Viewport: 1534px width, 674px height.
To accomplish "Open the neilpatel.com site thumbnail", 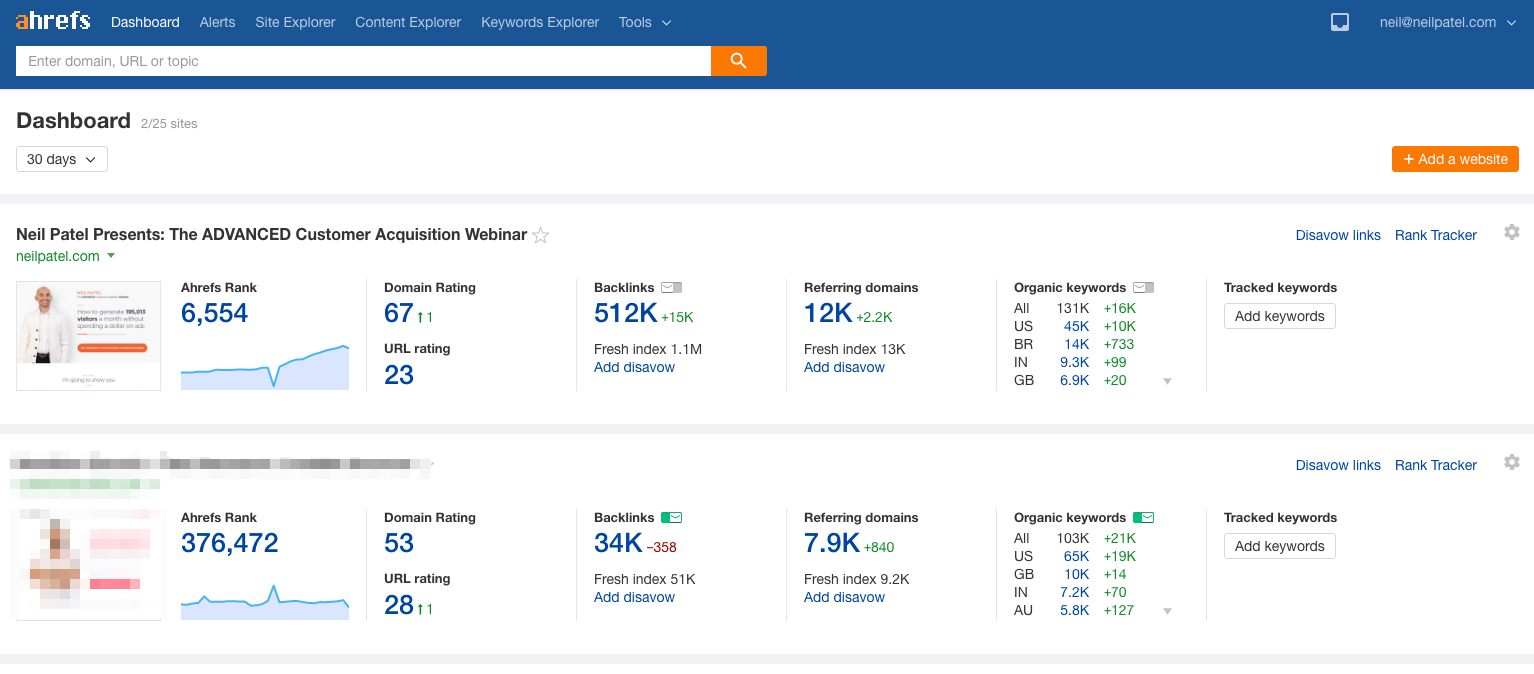I will (88, 335).
